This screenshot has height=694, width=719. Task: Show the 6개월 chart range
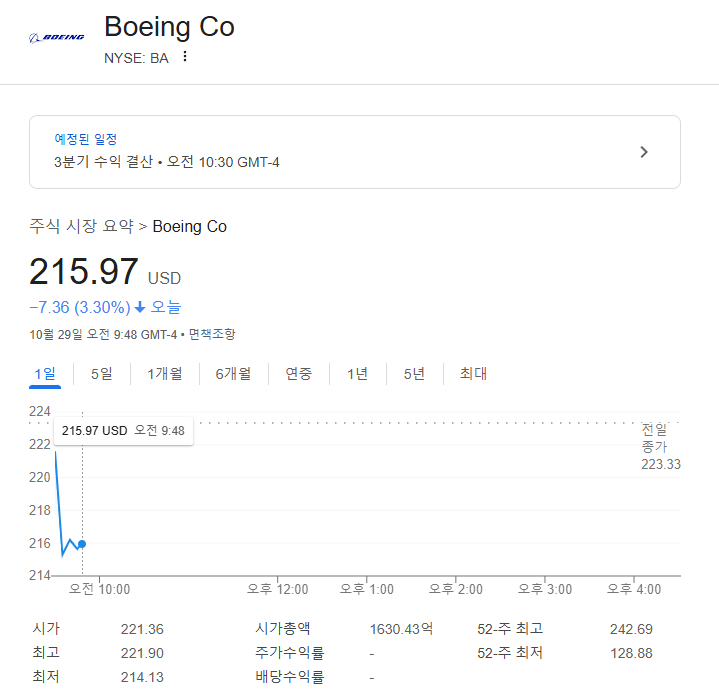pyautogui.click(x=233, y=374)
